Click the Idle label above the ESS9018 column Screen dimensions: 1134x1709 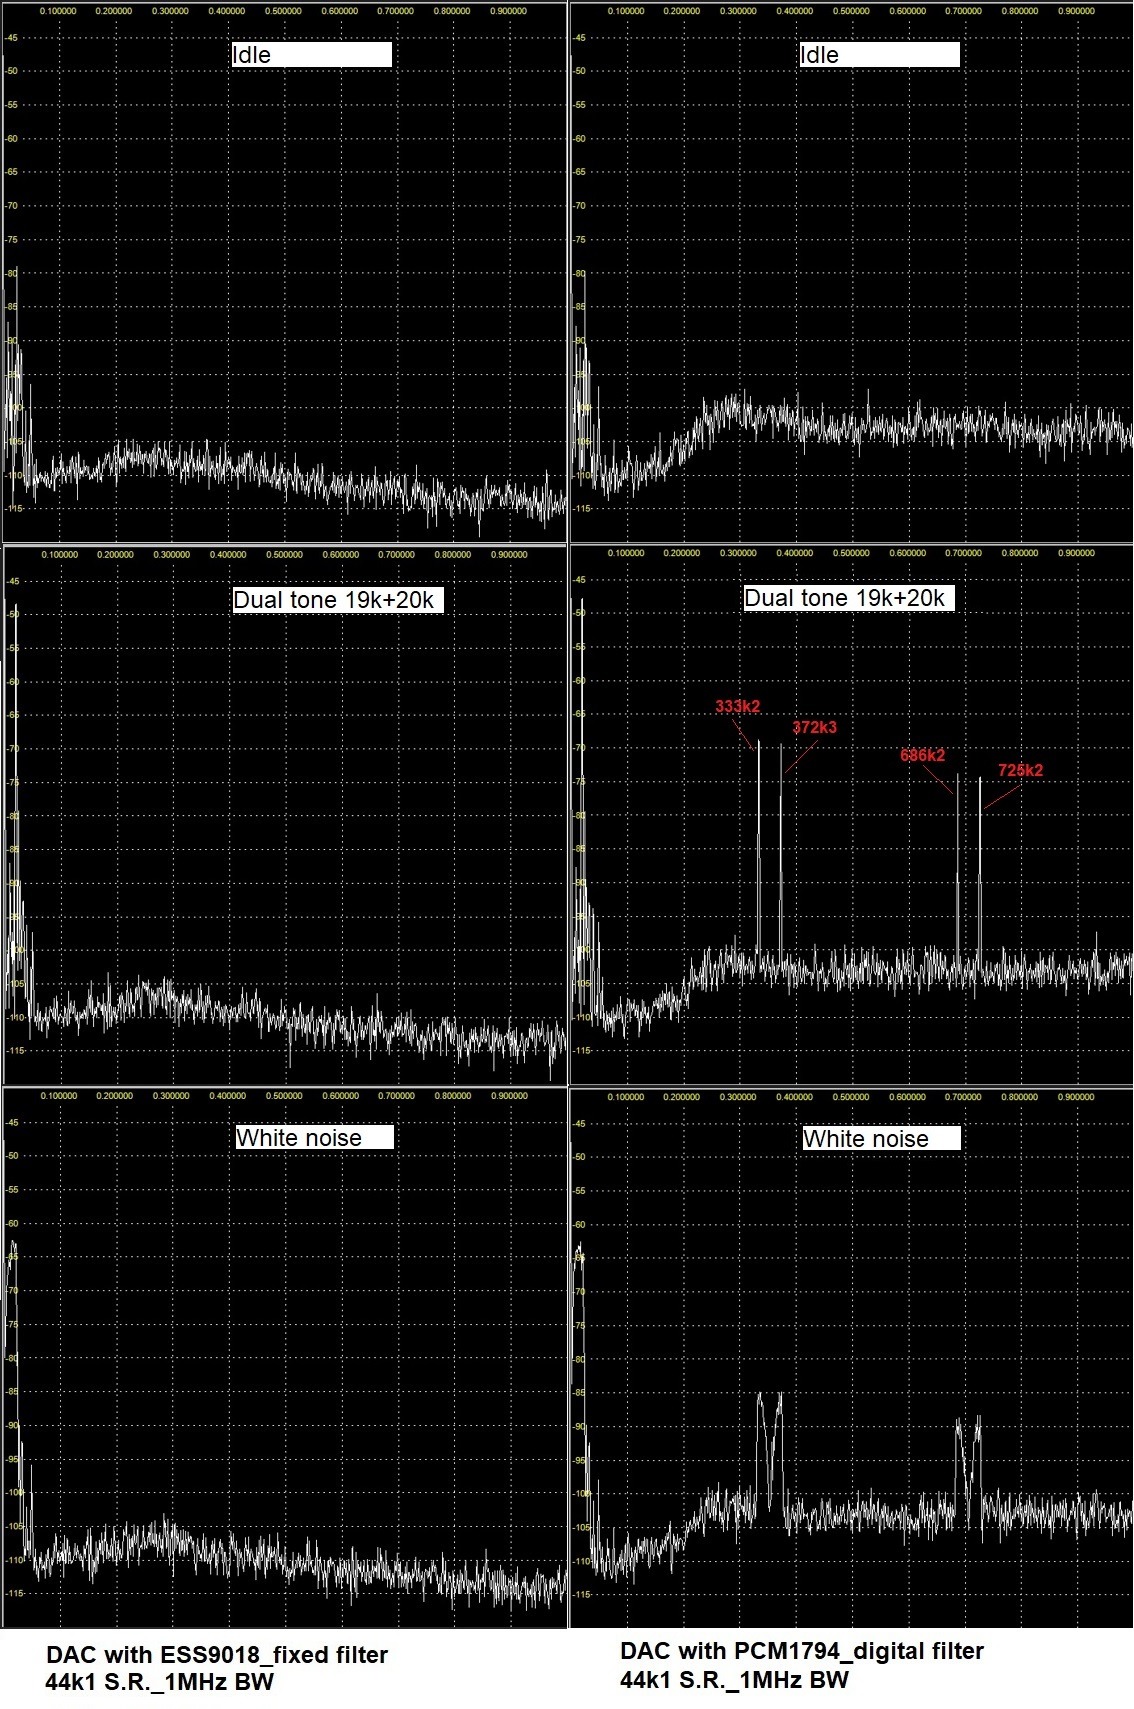pos(311,54)
